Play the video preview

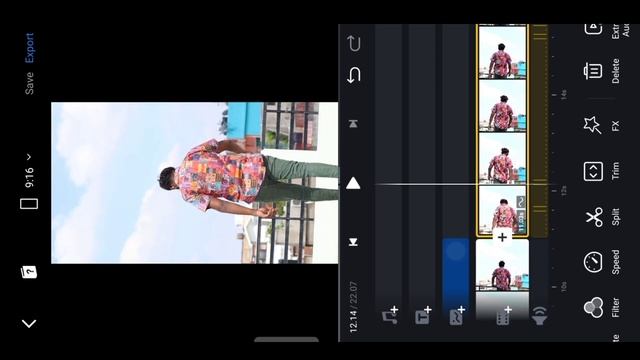pyautogui.click(x=353, y=183)
